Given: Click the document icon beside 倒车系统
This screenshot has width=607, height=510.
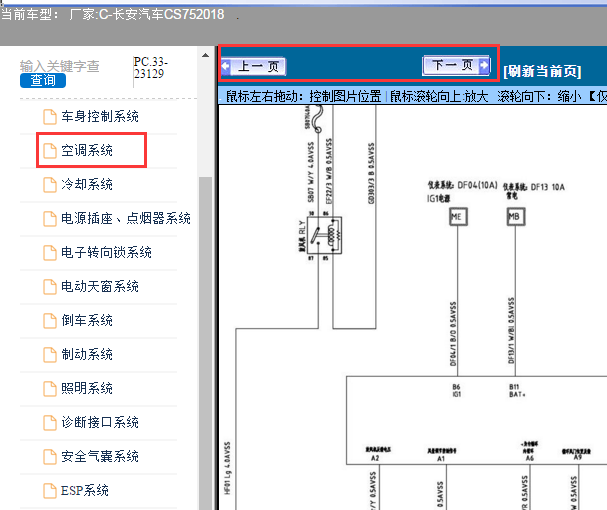Looking at the screenshot, I should [50, 321].
